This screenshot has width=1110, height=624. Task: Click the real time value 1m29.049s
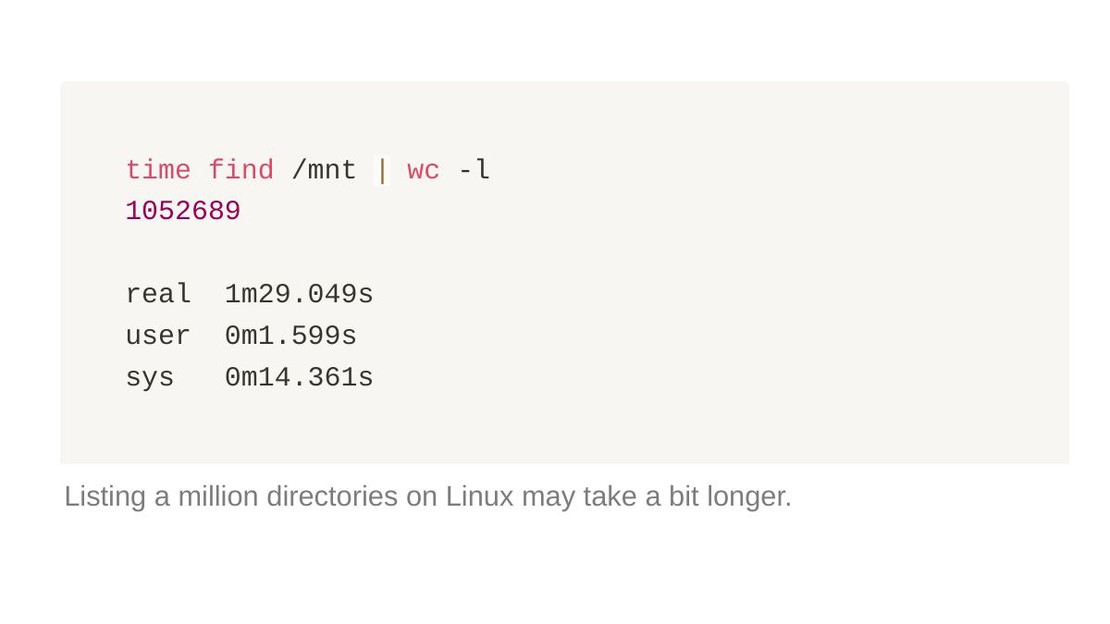coord(299,294)
